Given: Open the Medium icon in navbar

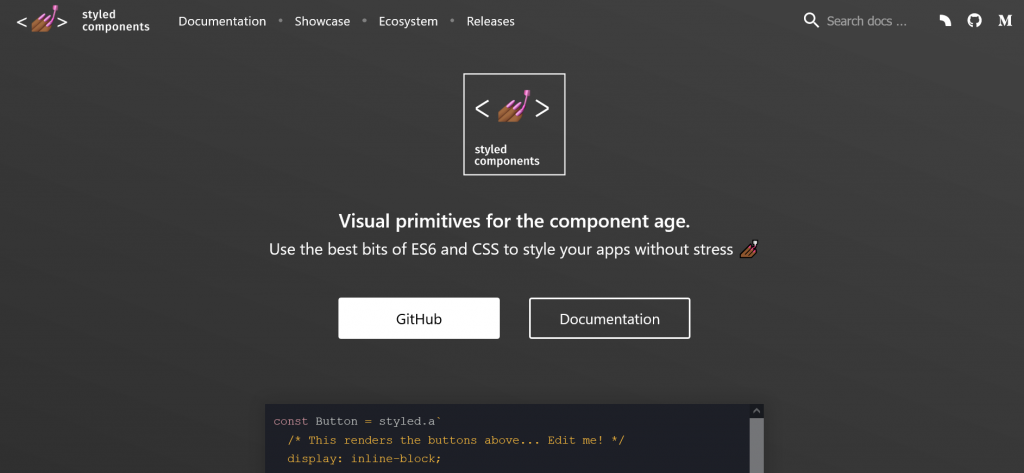Looking at the screenshot, I should [x=1005, y=21].
